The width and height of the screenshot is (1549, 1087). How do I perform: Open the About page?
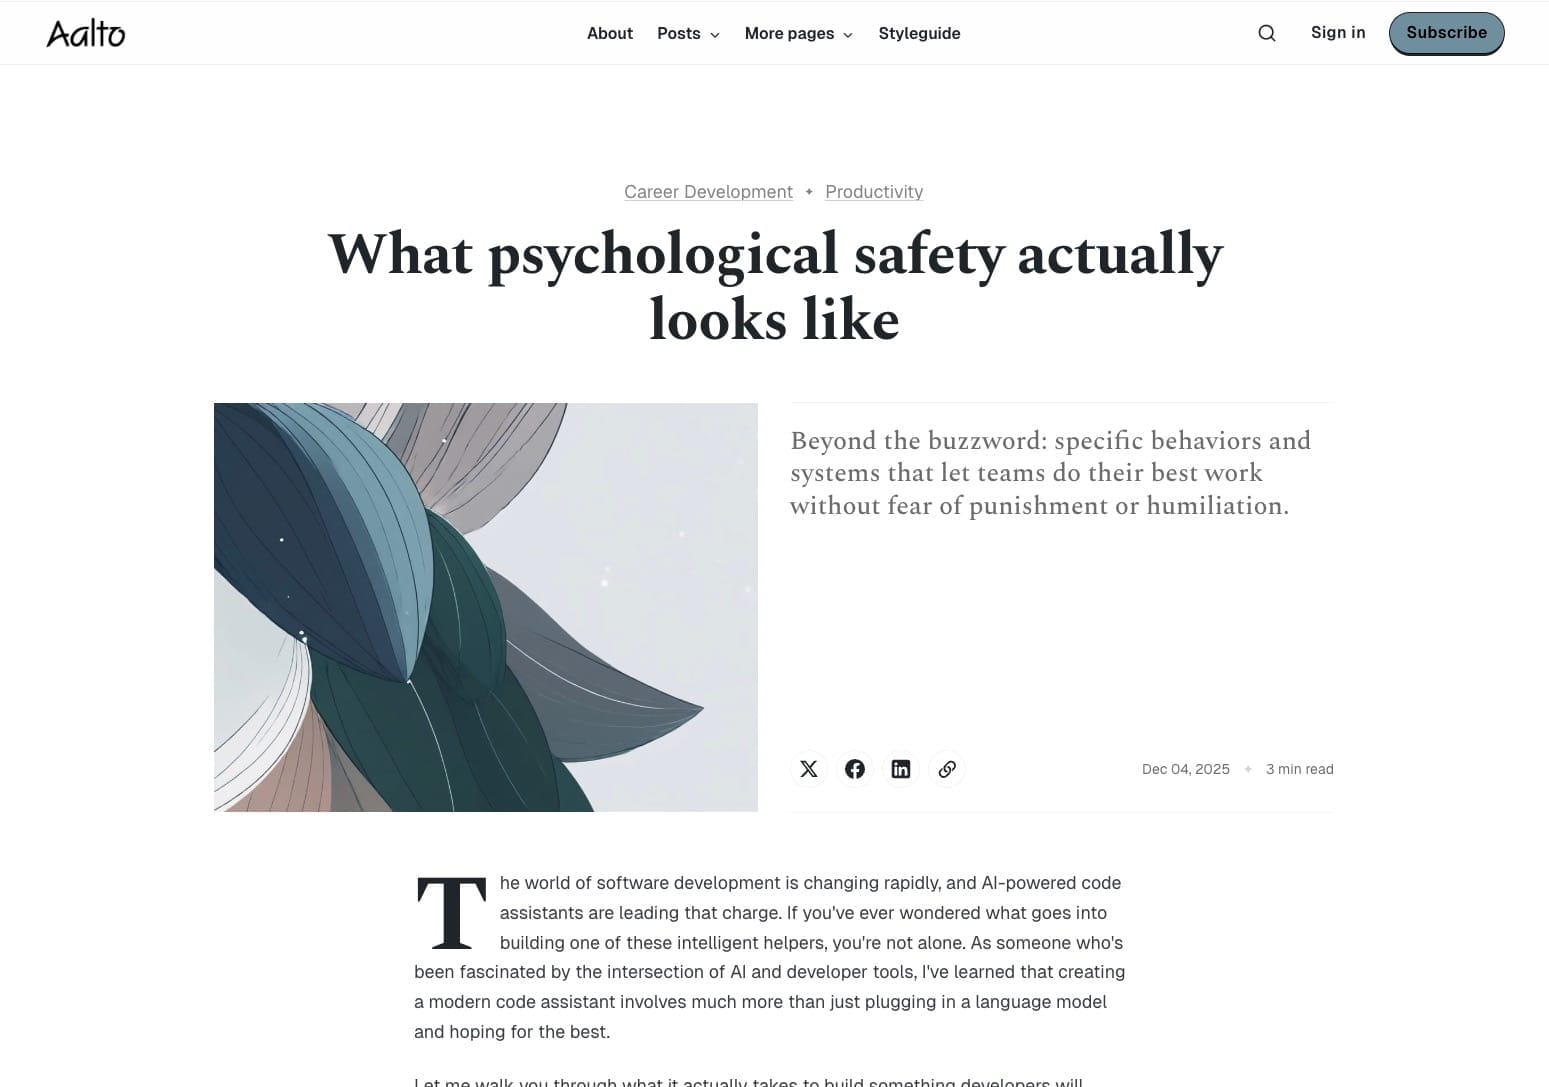point(610,33)
